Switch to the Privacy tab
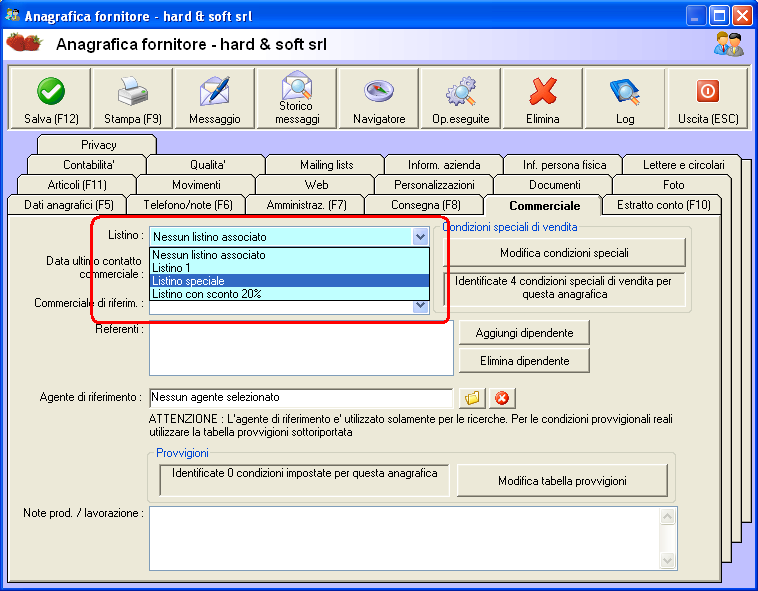Viewport: 758px width, 591px height. click(98, 144)
